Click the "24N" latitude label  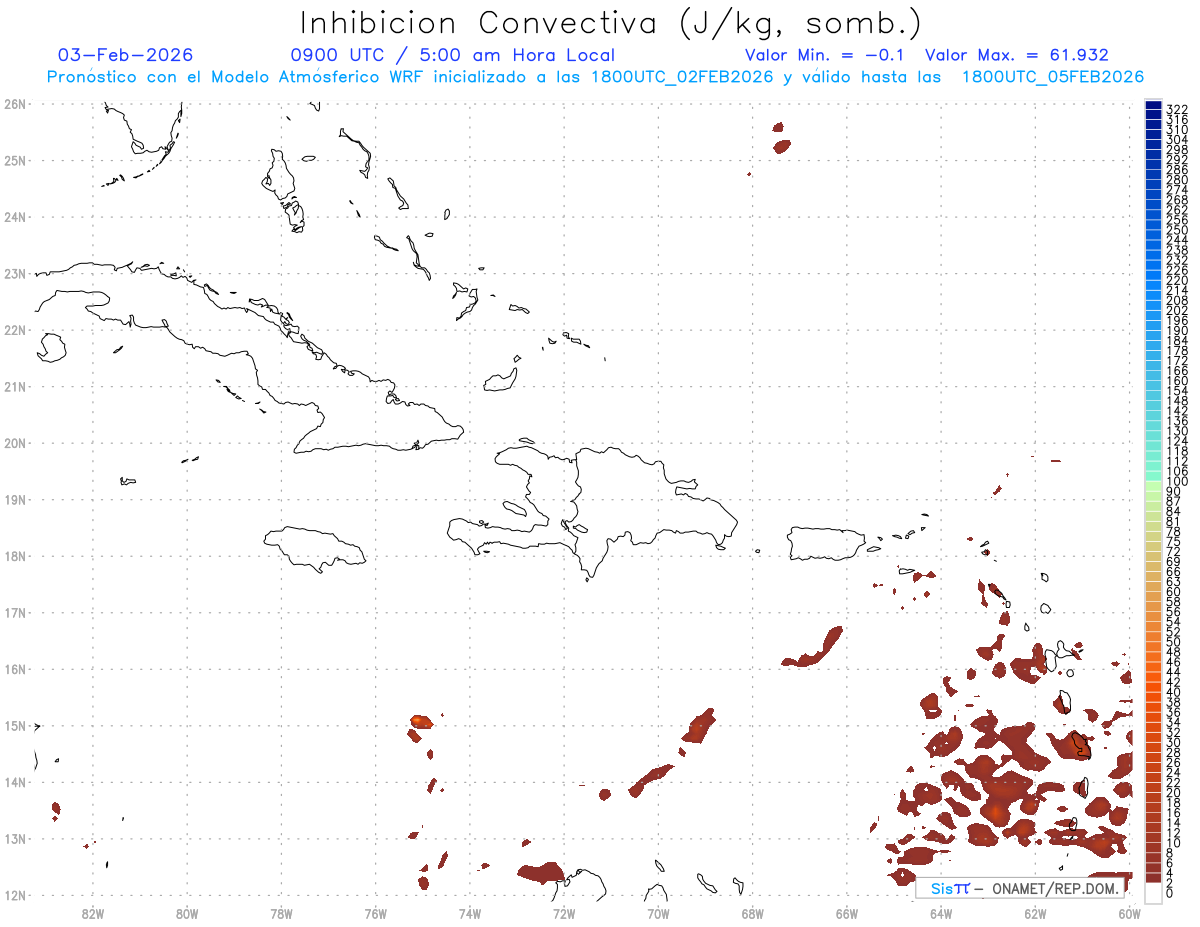tap(15, 217)
